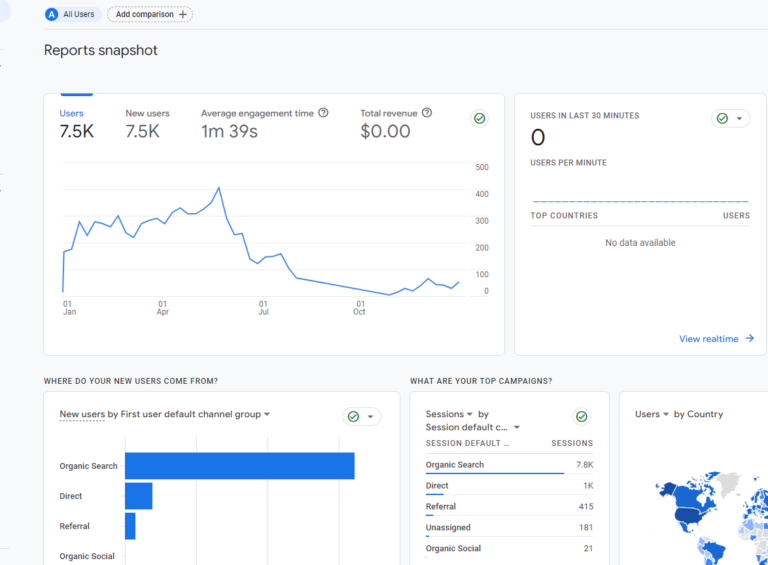
Task: Click the check icon on Sessions campaigns card
Action: [581, 417]
